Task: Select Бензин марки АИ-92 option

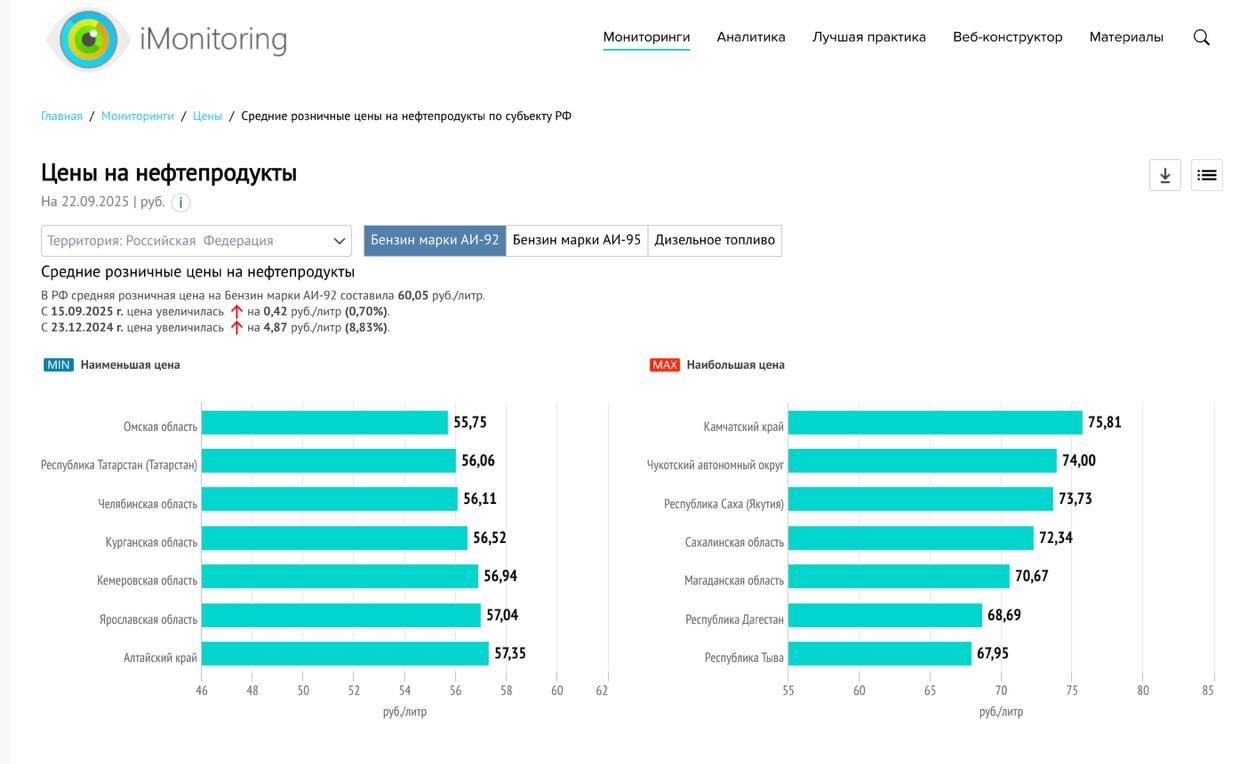Action: 434,240
